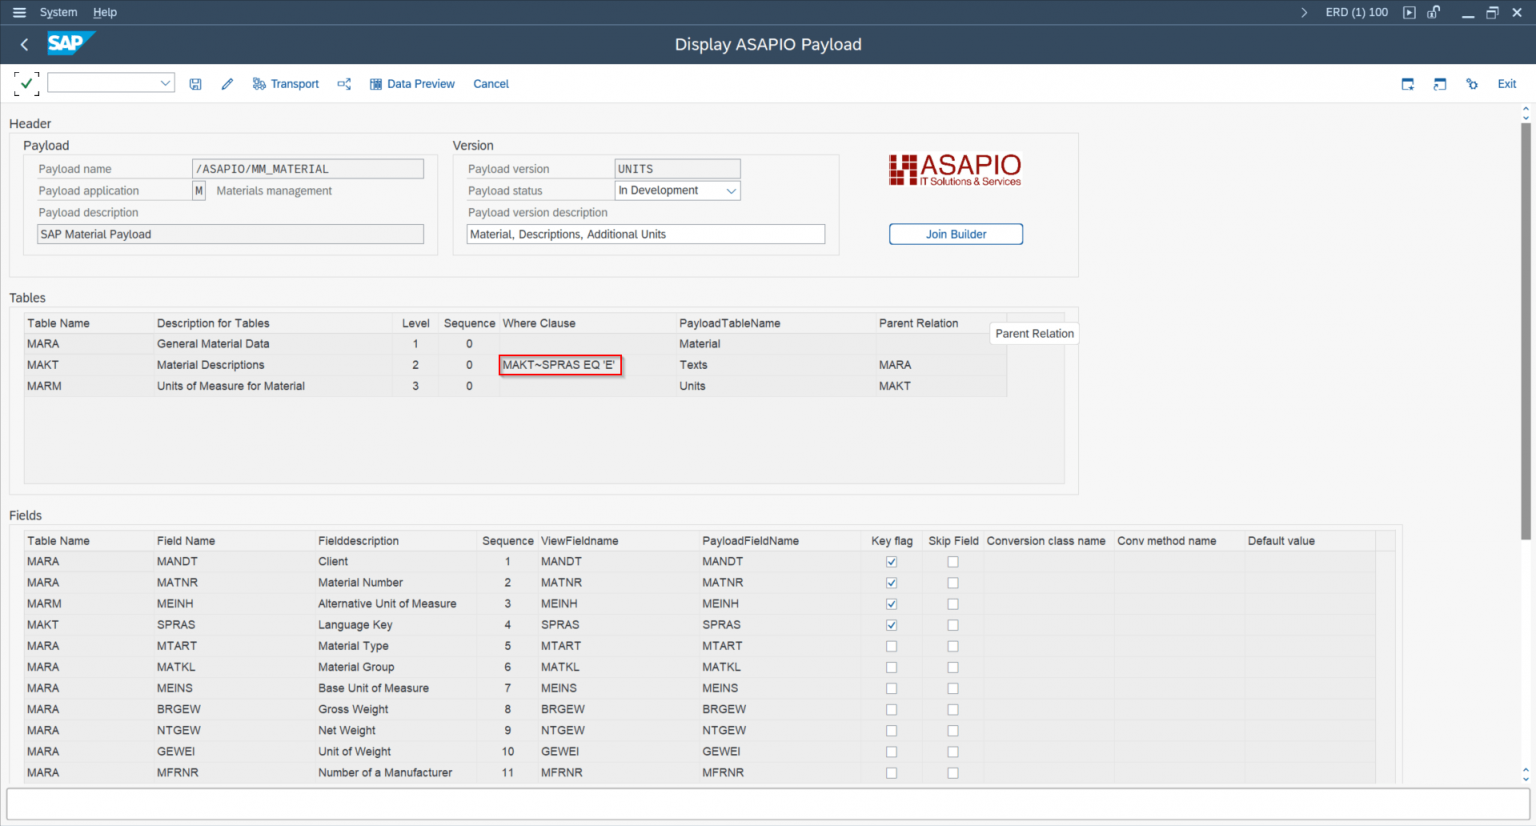Viewport: 1536px width, 826px height.
Task: Open the System menu
Action: tap(58, 12)
